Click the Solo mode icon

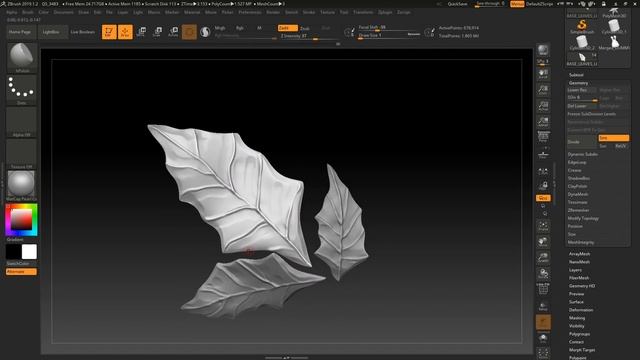click(543, 338)
